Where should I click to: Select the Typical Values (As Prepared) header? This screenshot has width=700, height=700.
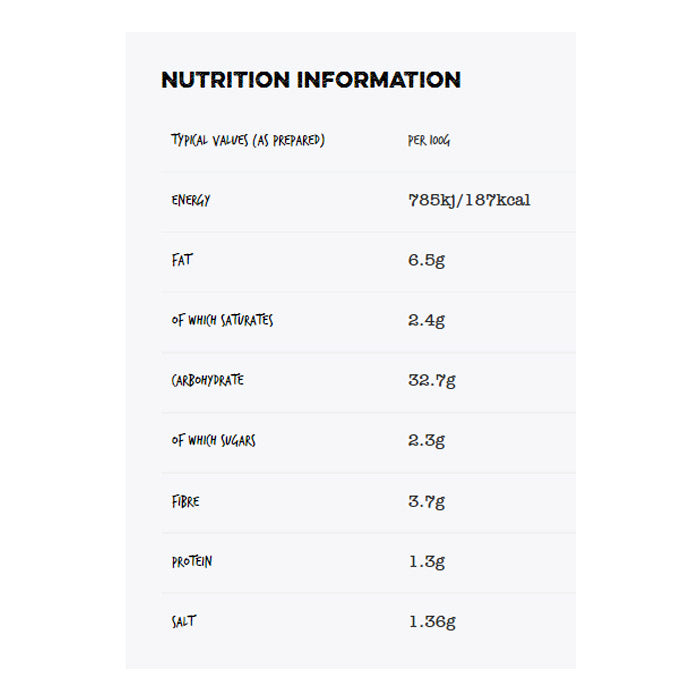coord(248,141)
